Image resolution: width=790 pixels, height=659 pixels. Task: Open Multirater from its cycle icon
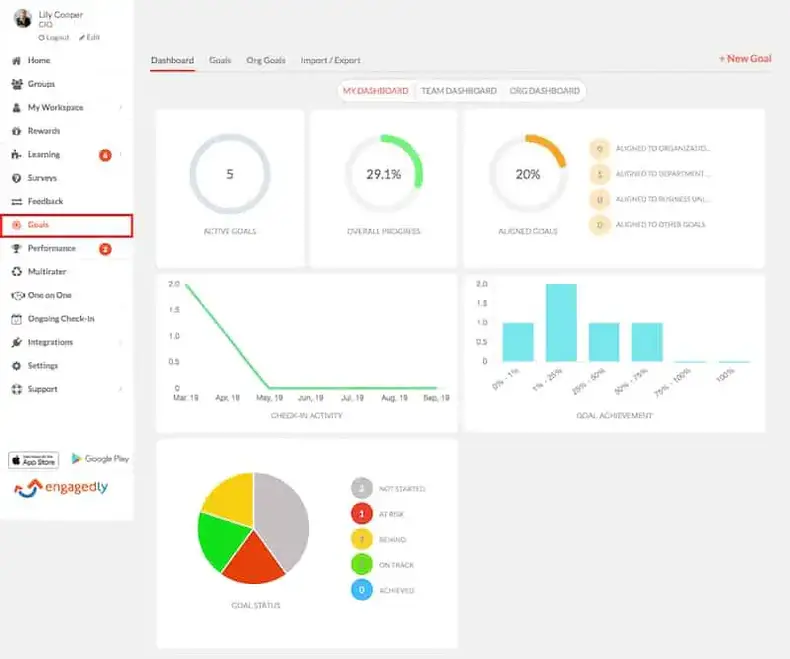[16, 271]
